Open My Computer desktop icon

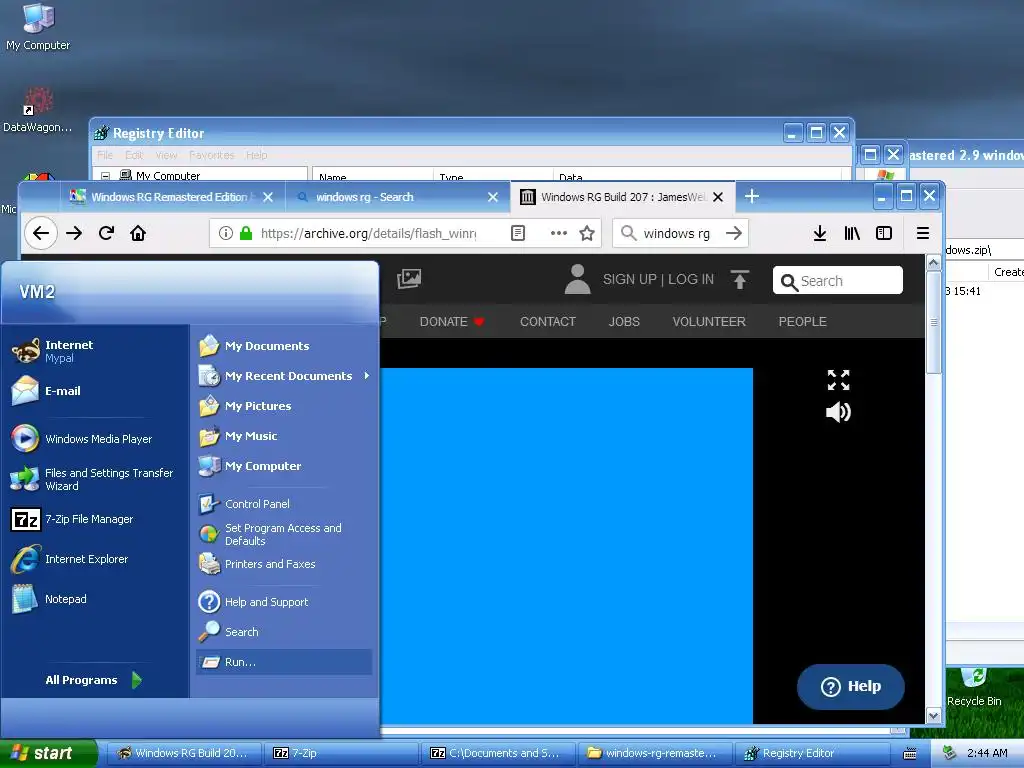pos(38,27)
